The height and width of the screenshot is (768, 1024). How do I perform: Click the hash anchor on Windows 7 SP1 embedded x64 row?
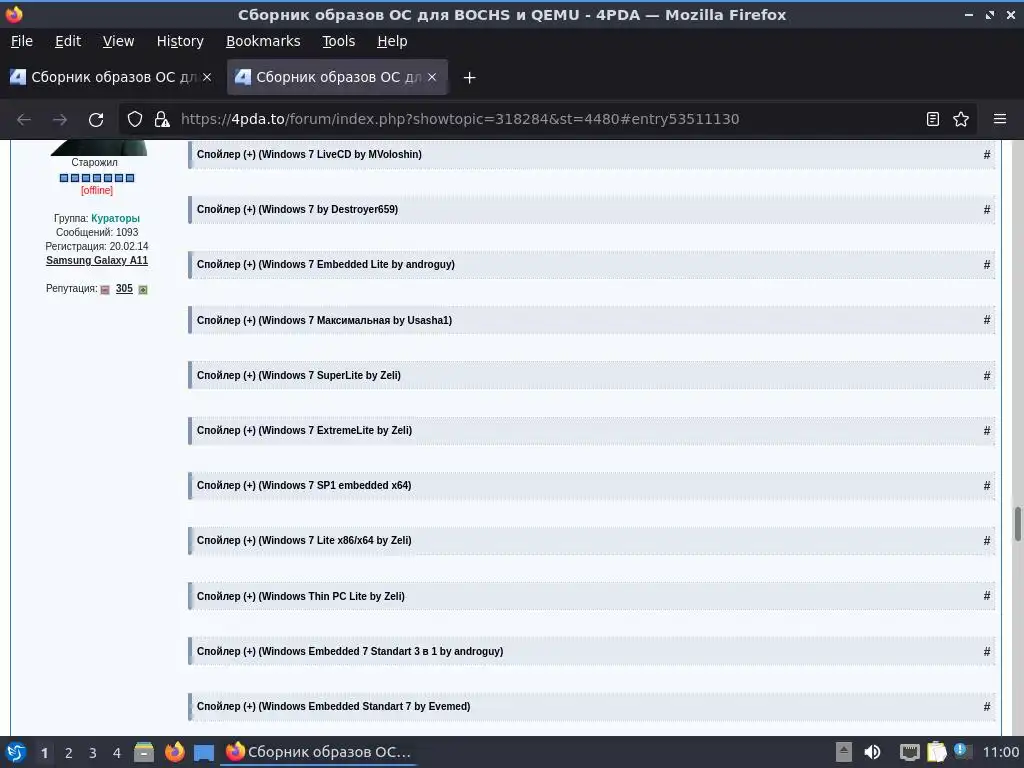[x=987, y=485]
